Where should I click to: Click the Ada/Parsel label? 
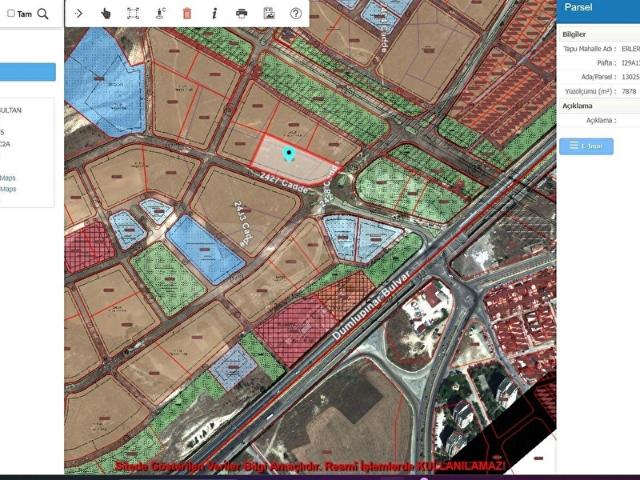(x=599, y=77)
